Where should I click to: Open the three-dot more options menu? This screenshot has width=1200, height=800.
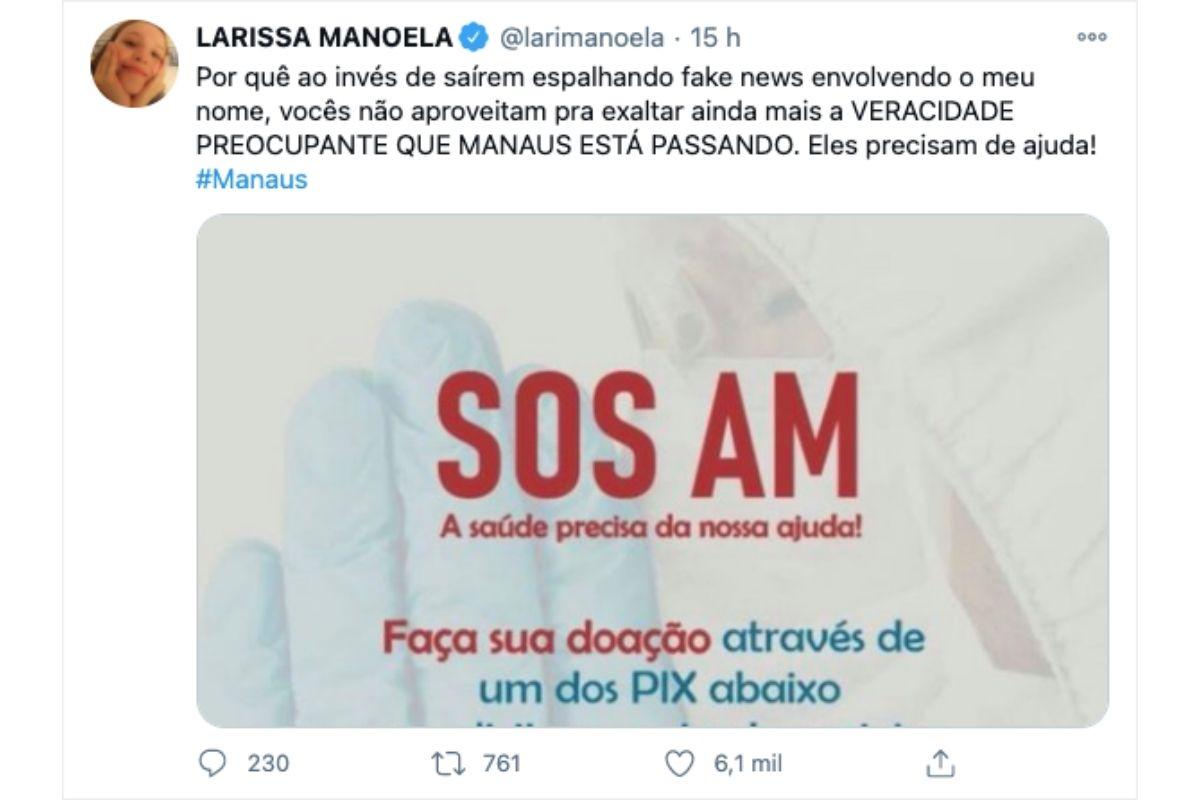pos(1091,37)
